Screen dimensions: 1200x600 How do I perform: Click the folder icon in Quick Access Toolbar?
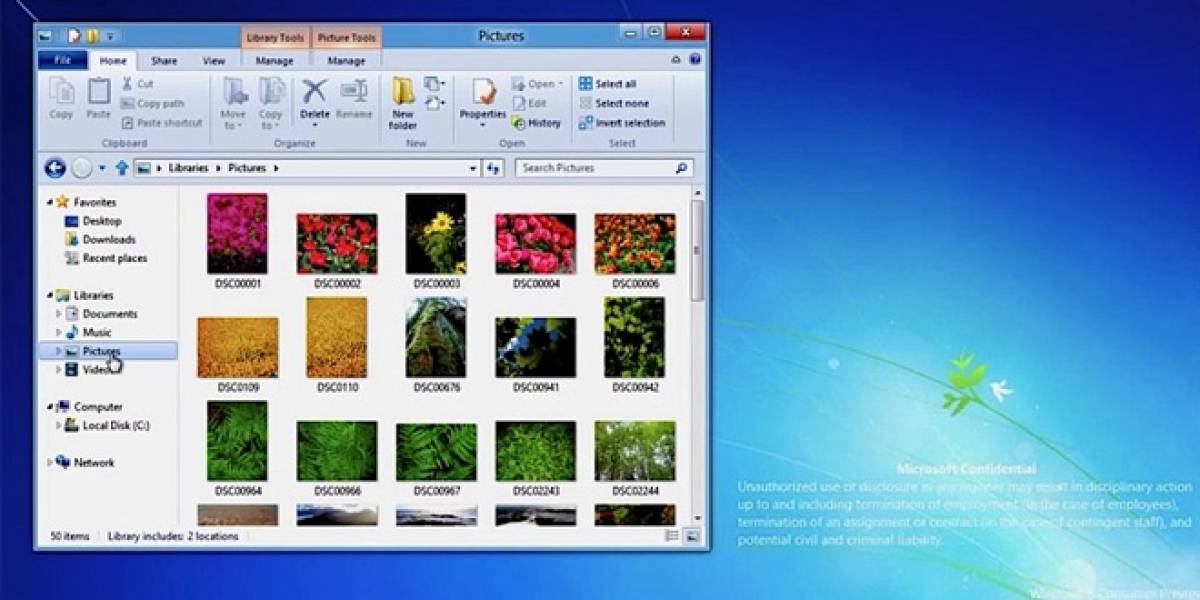pyautogui.click(x=91, y=36)
